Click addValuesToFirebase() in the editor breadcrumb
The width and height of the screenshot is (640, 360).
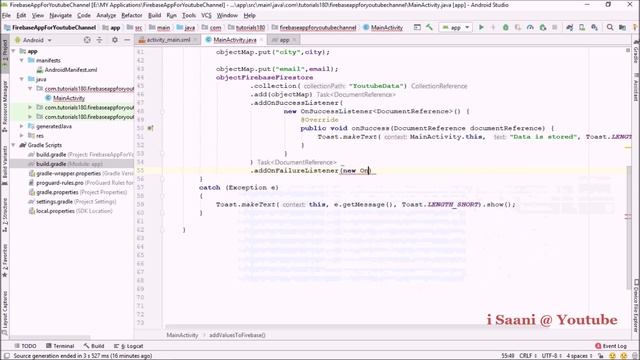(237, 335)
